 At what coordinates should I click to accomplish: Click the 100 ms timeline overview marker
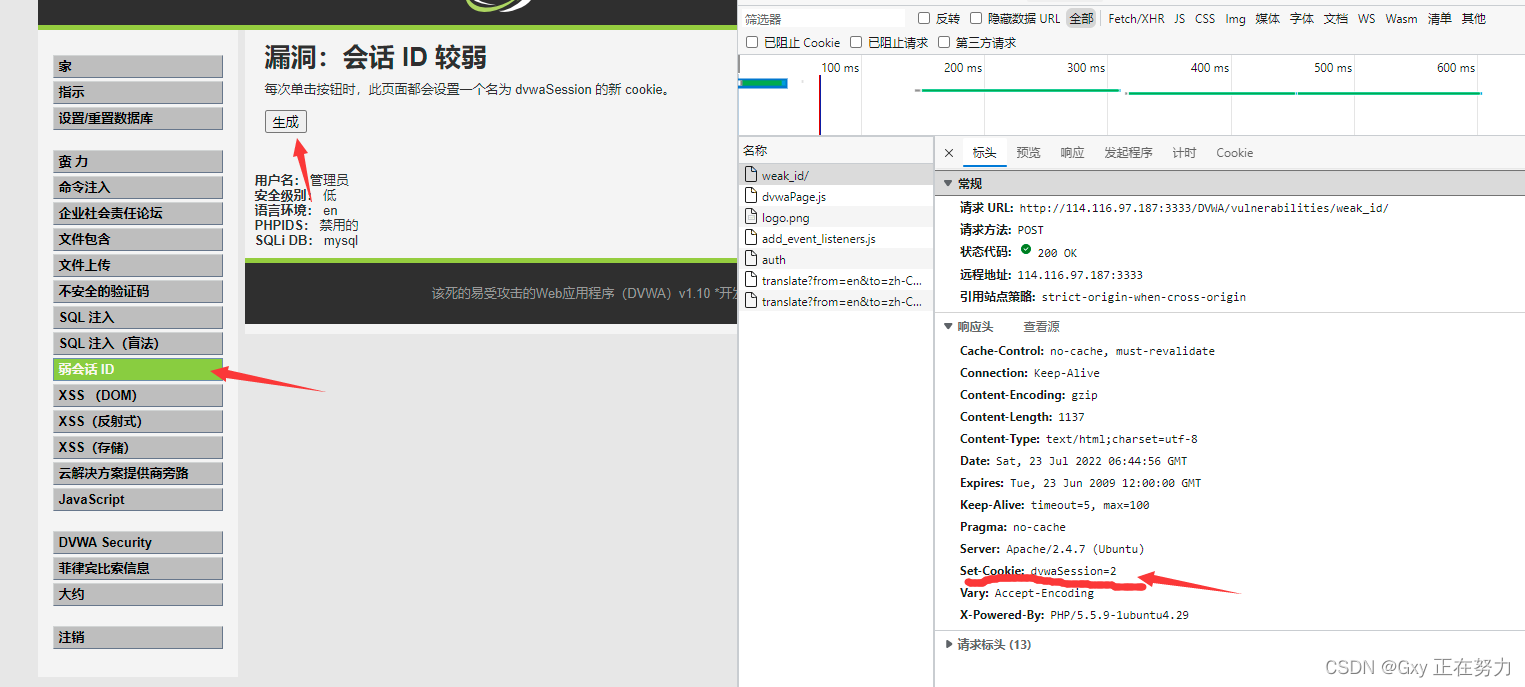(x=839, y=68)
